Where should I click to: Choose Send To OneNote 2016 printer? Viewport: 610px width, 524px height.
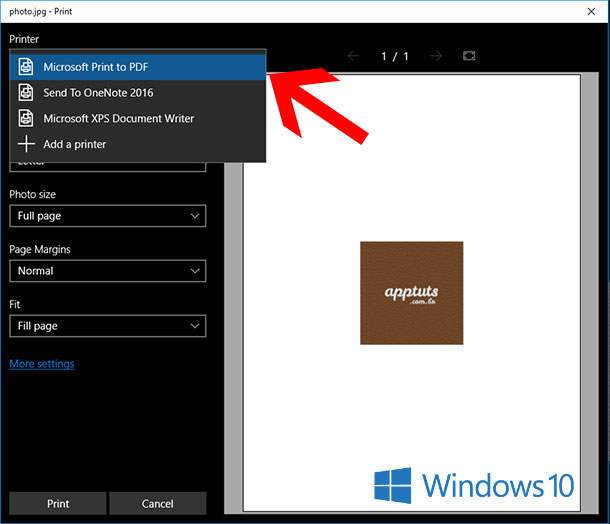point(138,93)
